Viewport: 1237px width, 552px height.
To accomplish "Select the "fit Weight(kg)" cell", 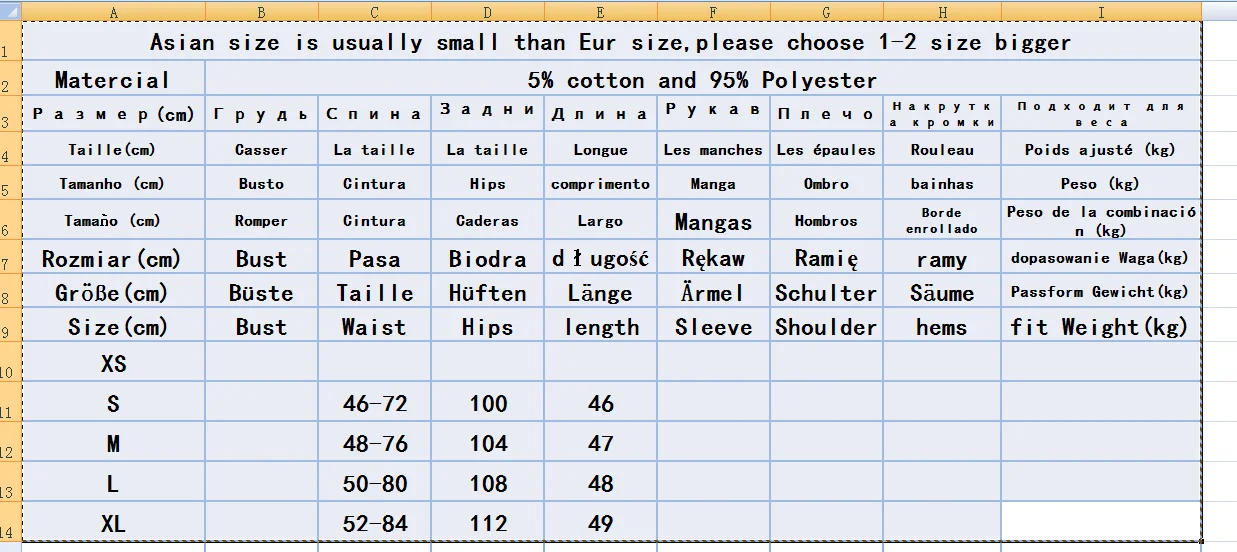I will coord(1099,327).
